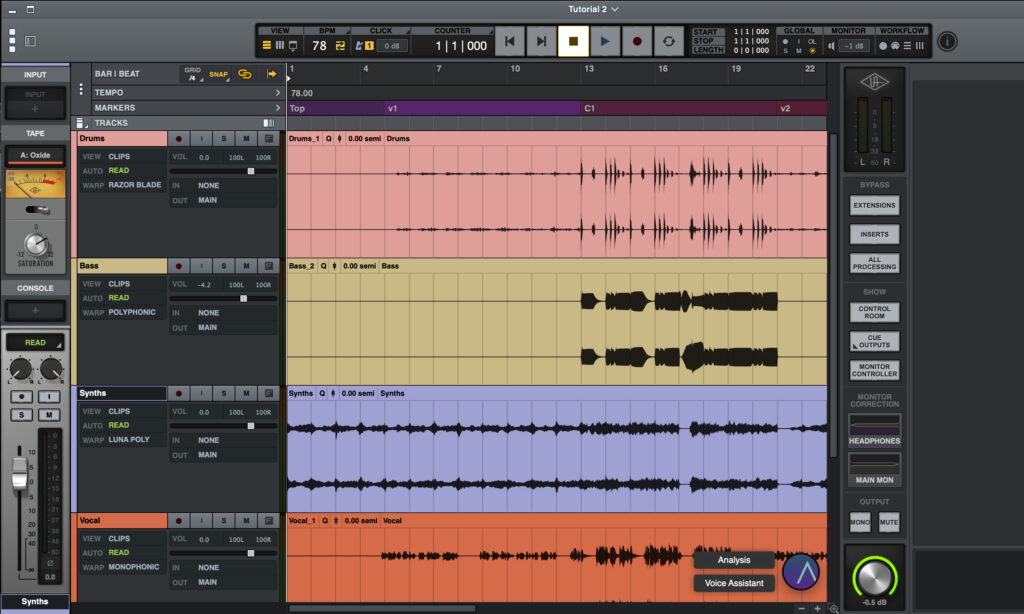Click the ALL PROCESSING bypass button

pos(874,263)
